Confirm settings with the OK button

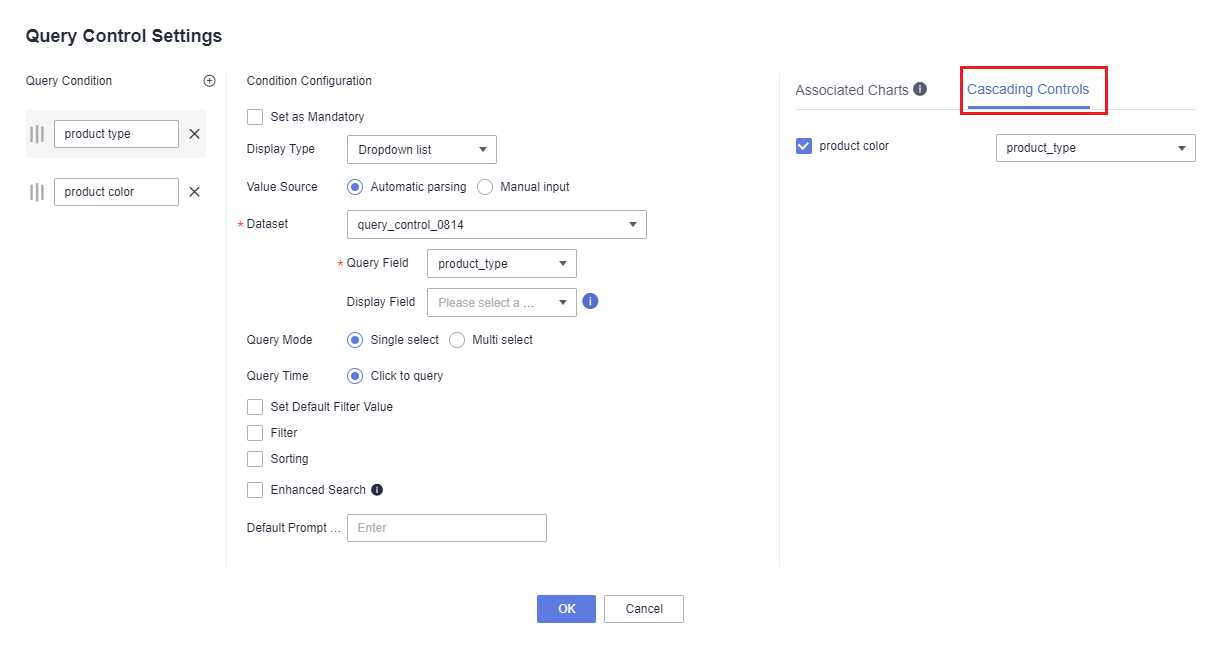click(x=566, y=609)
